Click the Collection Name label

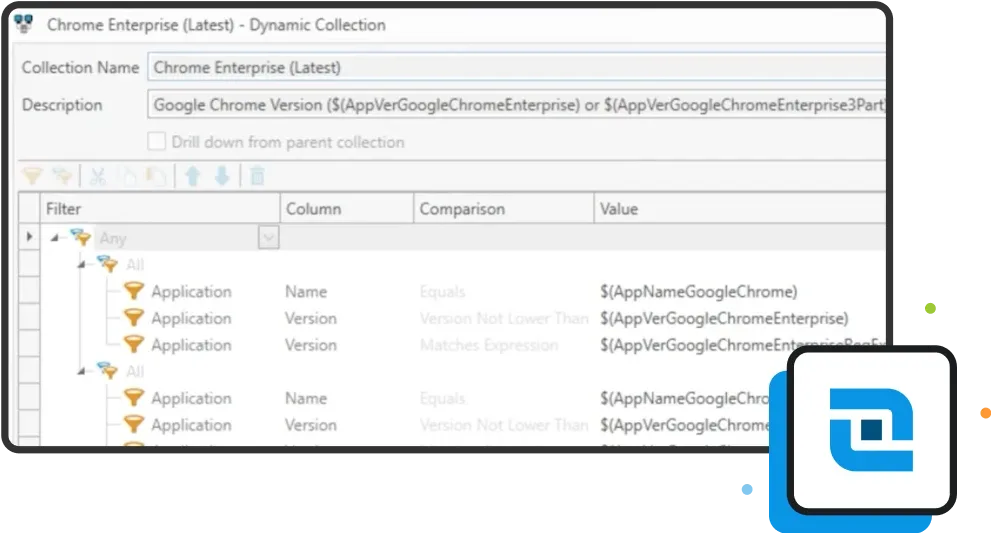pyautogui.click(x=80, y=67)
